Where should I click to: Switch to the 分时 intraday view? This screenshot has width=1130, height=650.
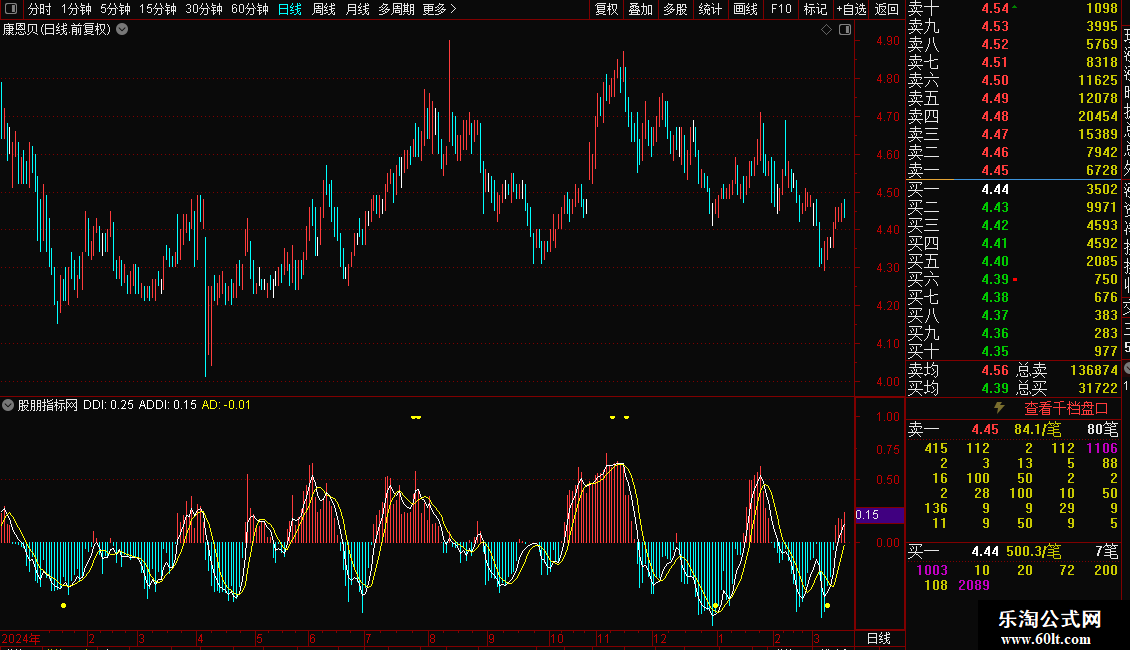40,9
